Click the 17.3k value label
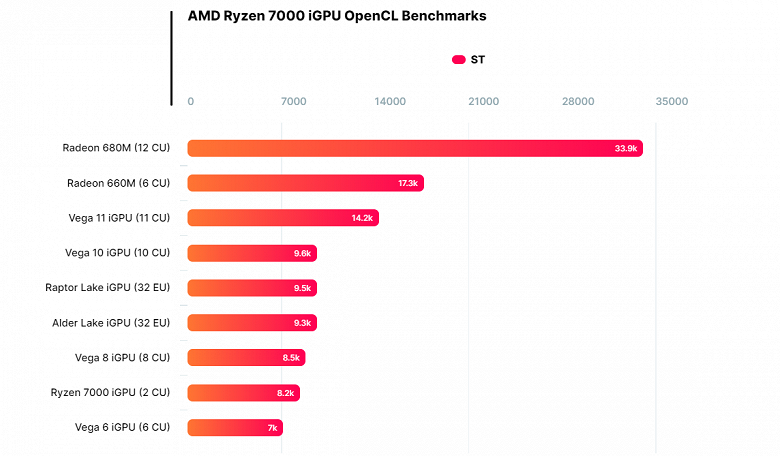 [407, 183]
